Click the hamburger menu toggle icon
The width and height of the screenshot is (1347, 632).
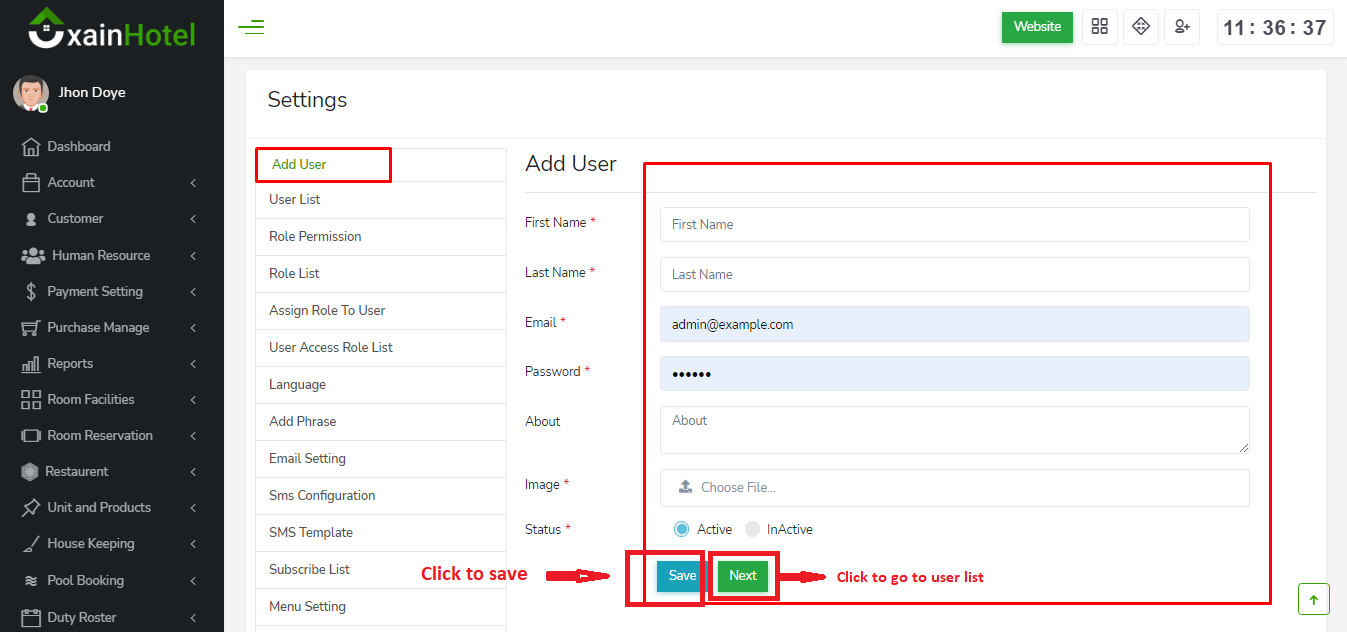tap(251, 27)
